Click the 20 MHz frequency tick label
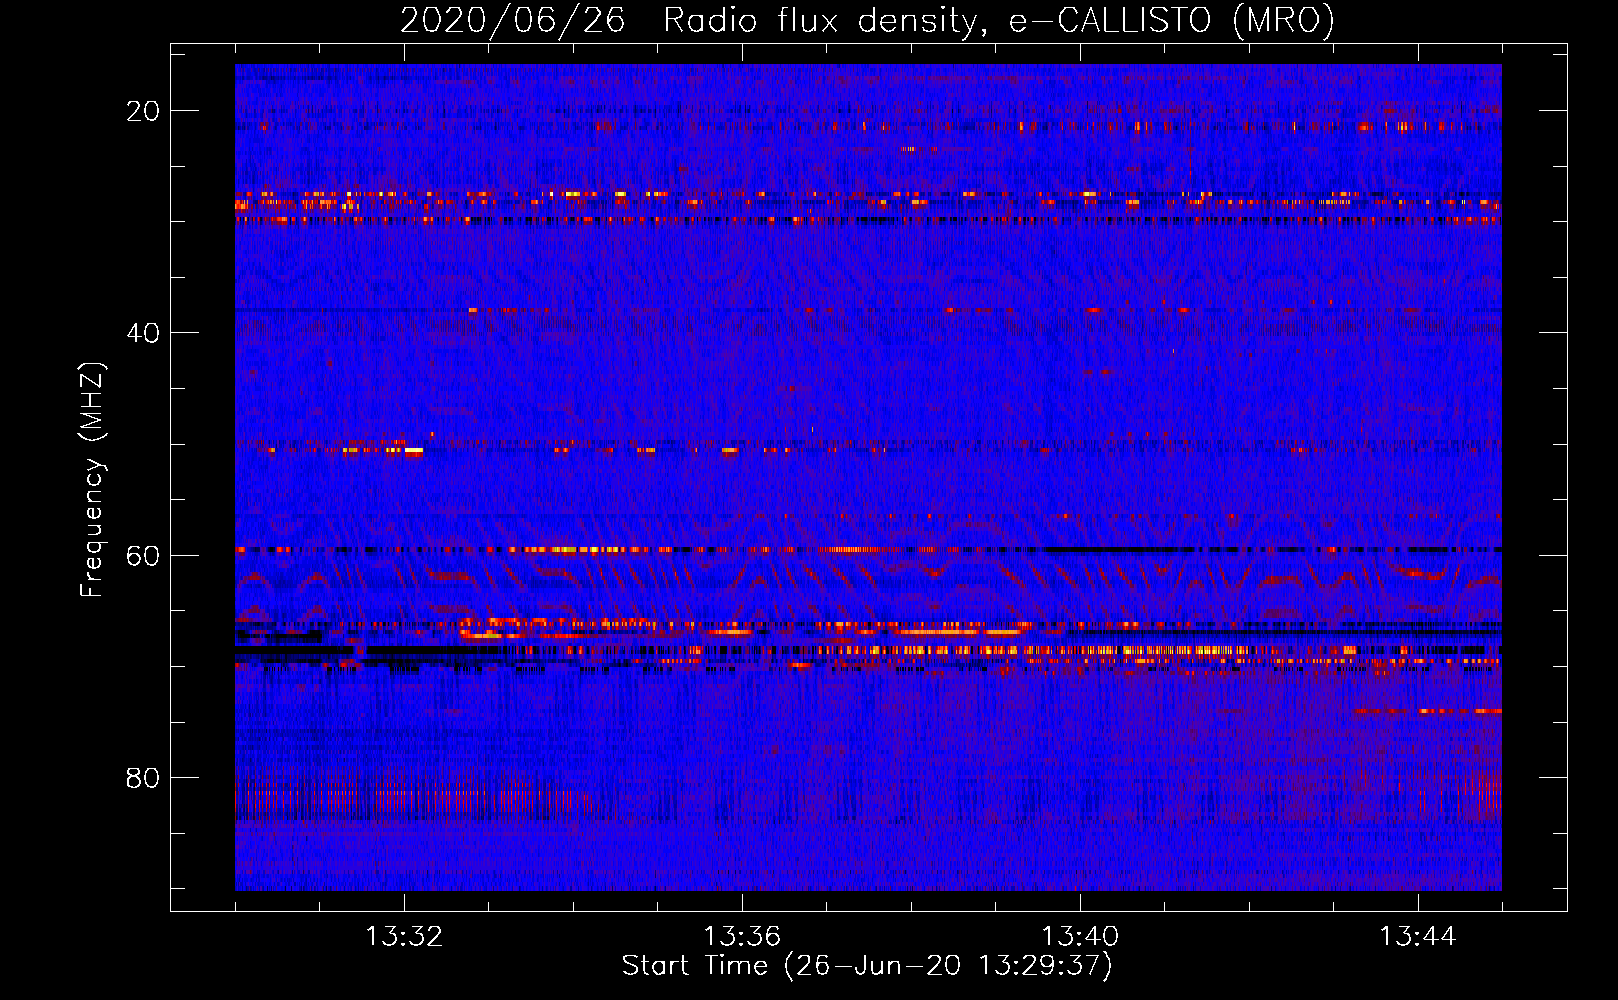Screen dimensions: 1618x1000 (143, 111)
